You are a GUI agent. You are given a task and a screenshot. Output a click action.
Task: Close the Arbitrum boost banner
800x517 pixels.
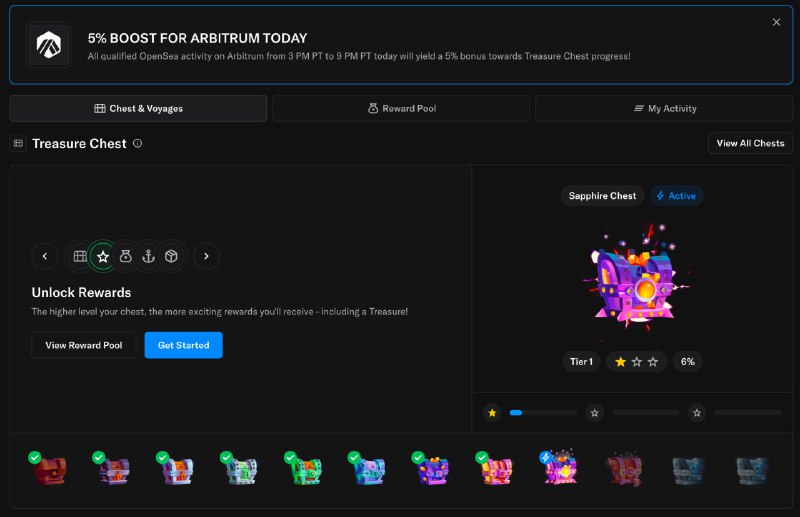776,22
